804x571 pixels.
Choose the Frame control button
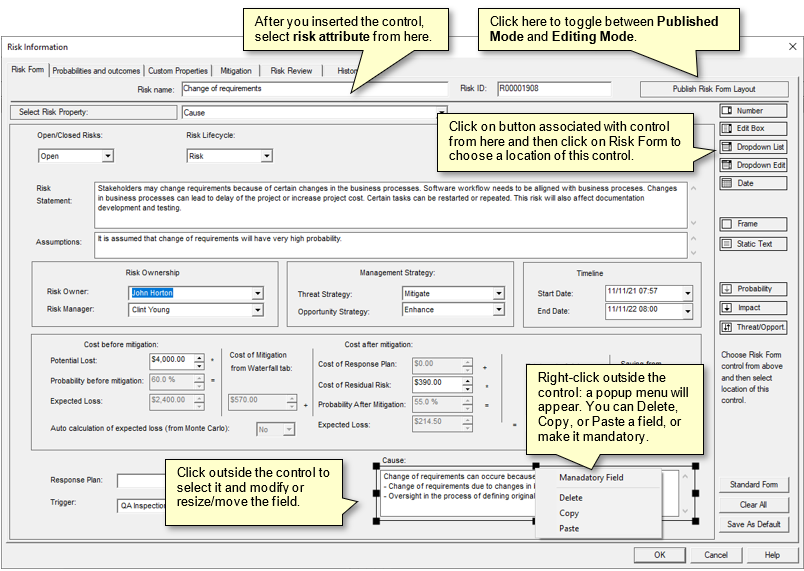(753, 224)
